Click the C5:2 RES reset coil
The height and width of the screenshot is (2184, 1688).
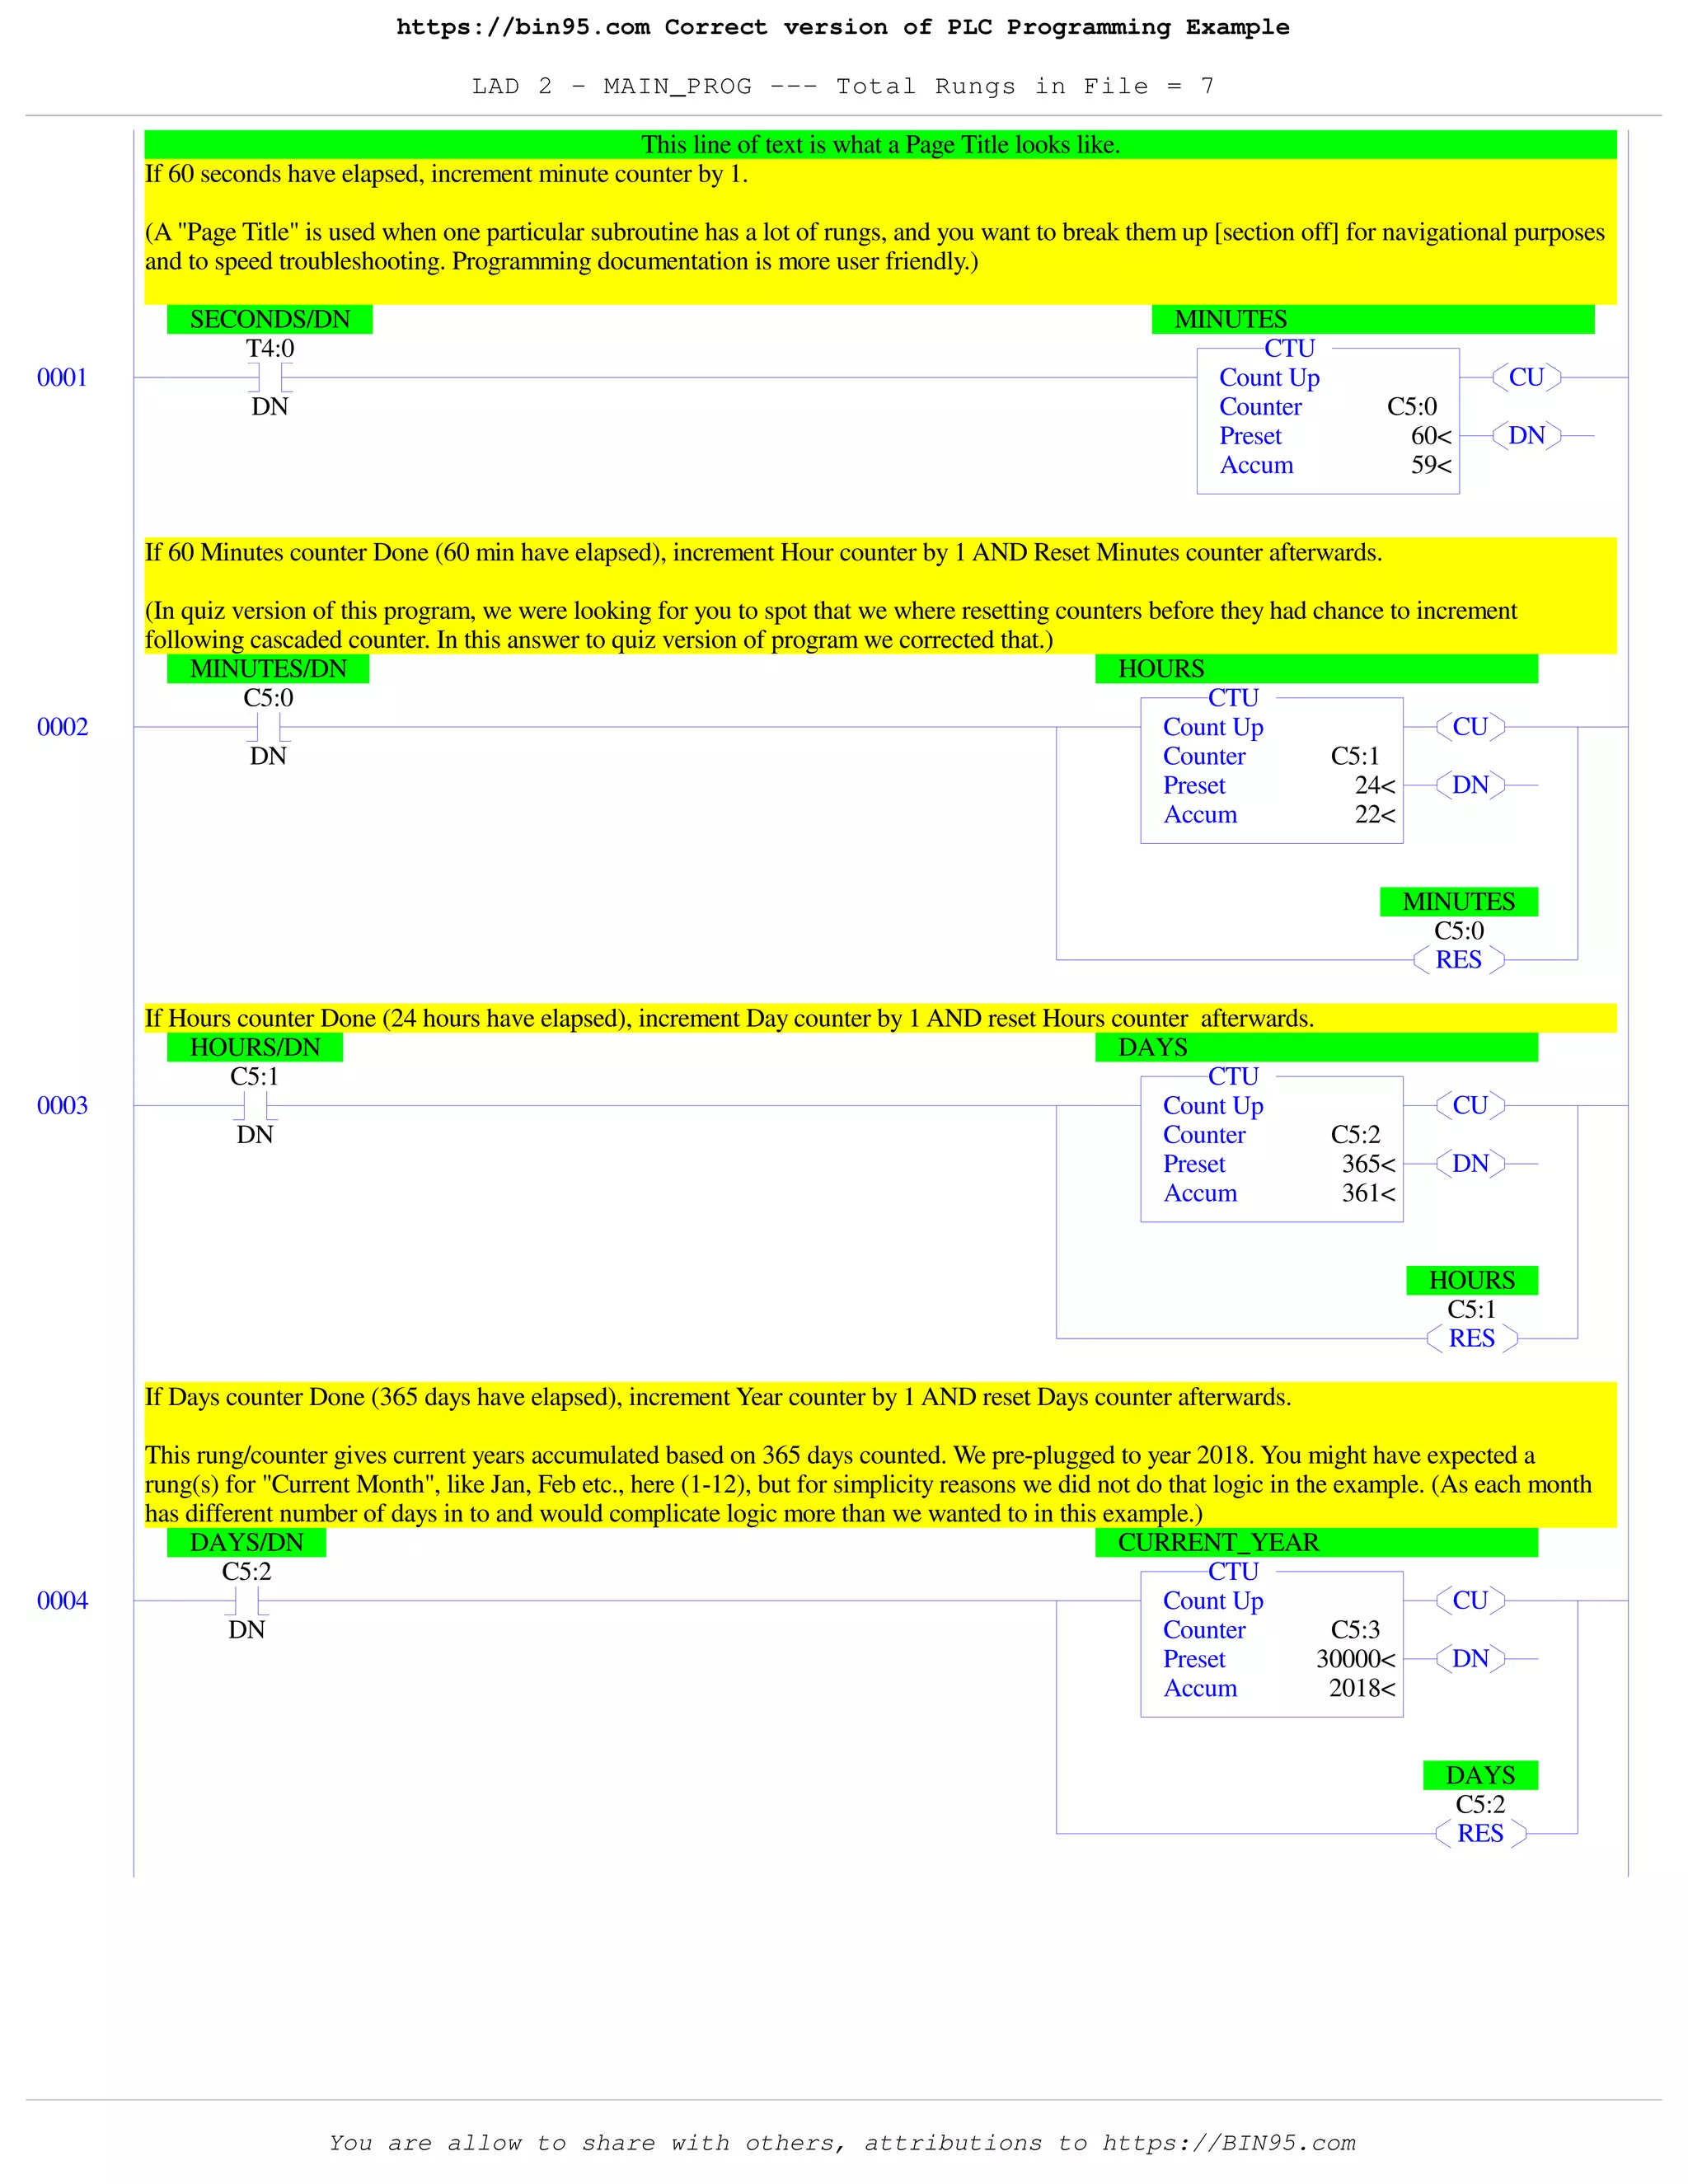coord(1480,1834)
